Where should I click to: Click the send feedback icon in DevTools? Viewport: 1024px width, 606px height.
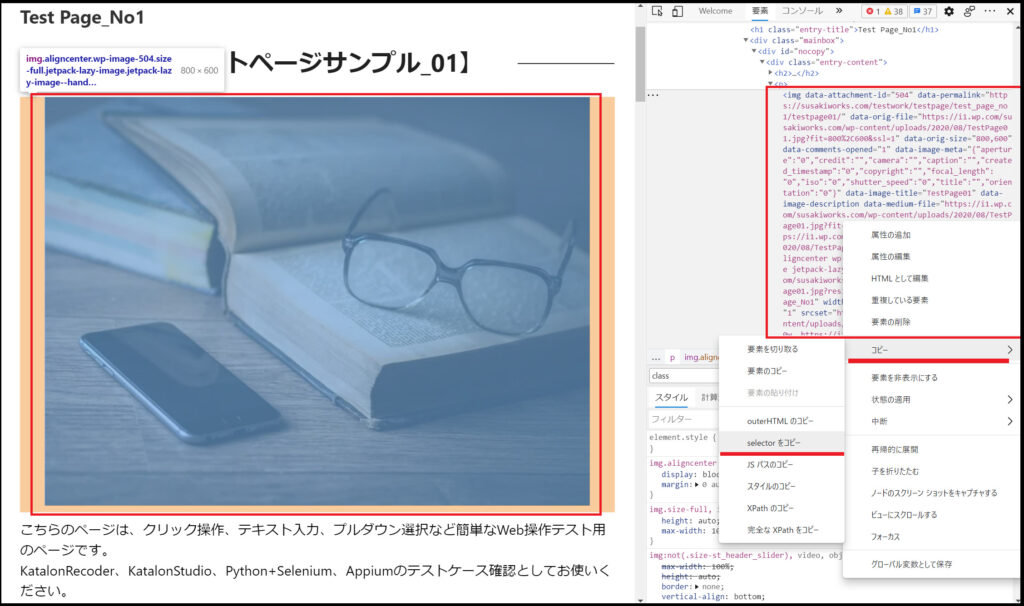click(969, 11)
